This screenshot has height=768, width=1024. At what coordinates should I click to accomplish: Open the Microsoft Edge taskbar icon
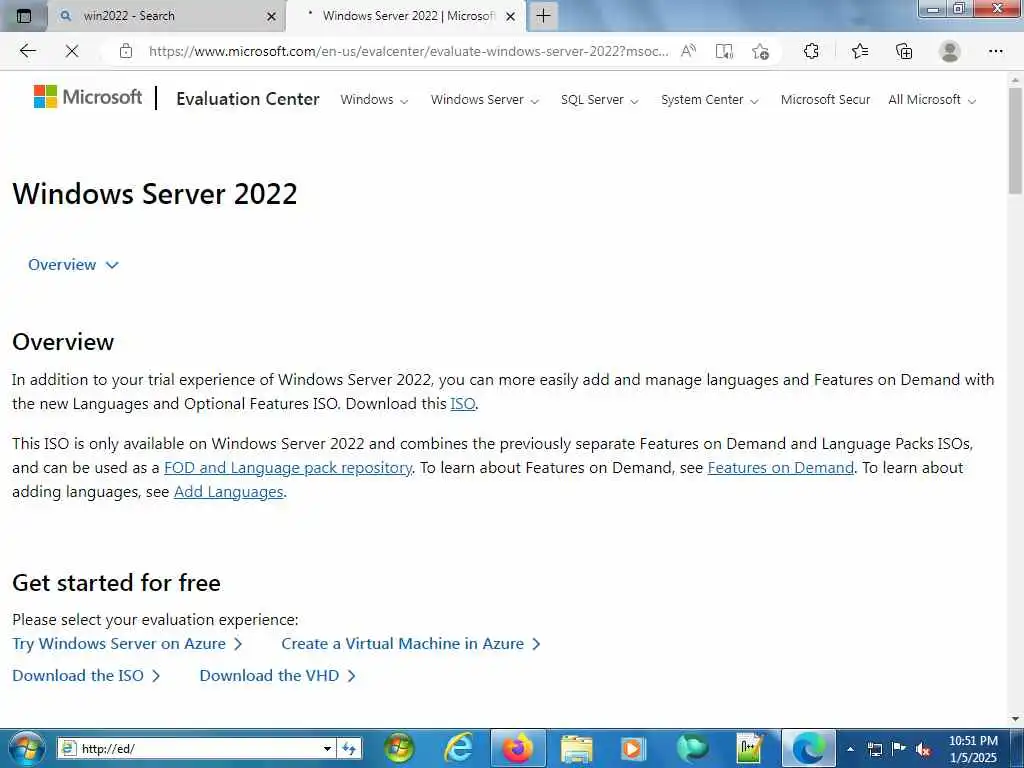(x=808, y=748)
